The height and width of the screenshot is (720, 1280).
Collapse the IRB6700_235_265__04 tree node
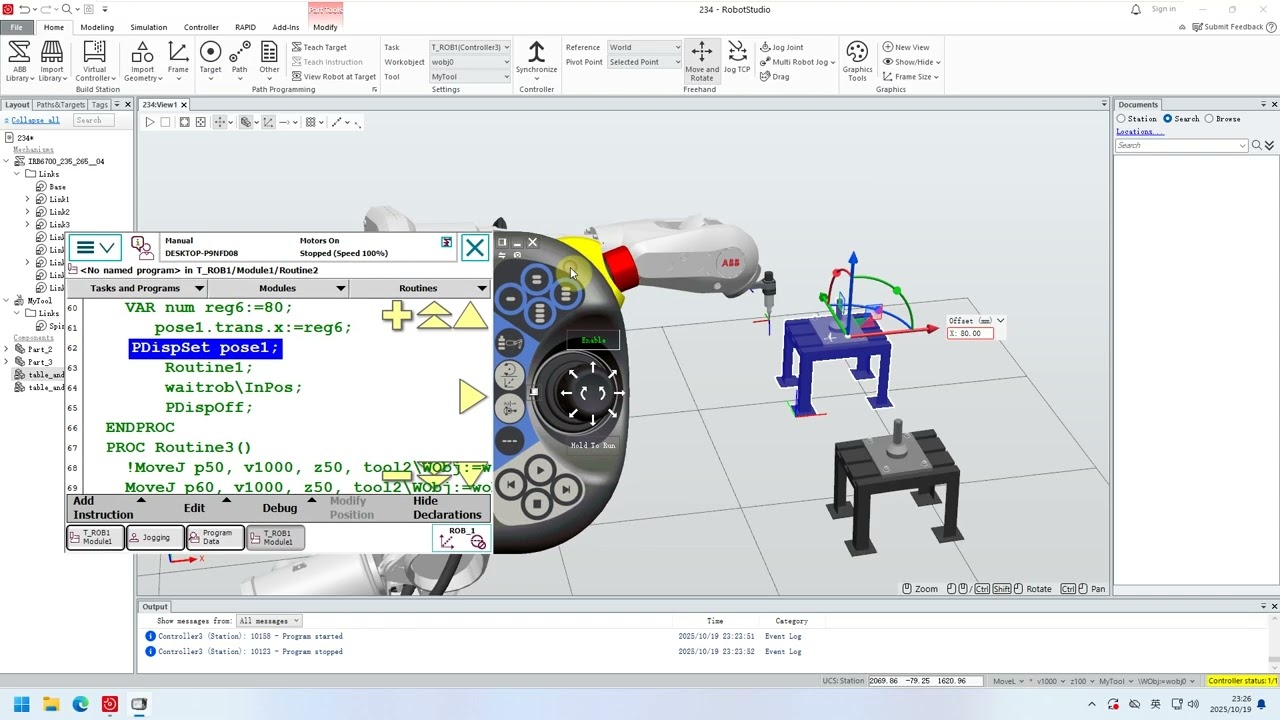click(x=6, y=161)
